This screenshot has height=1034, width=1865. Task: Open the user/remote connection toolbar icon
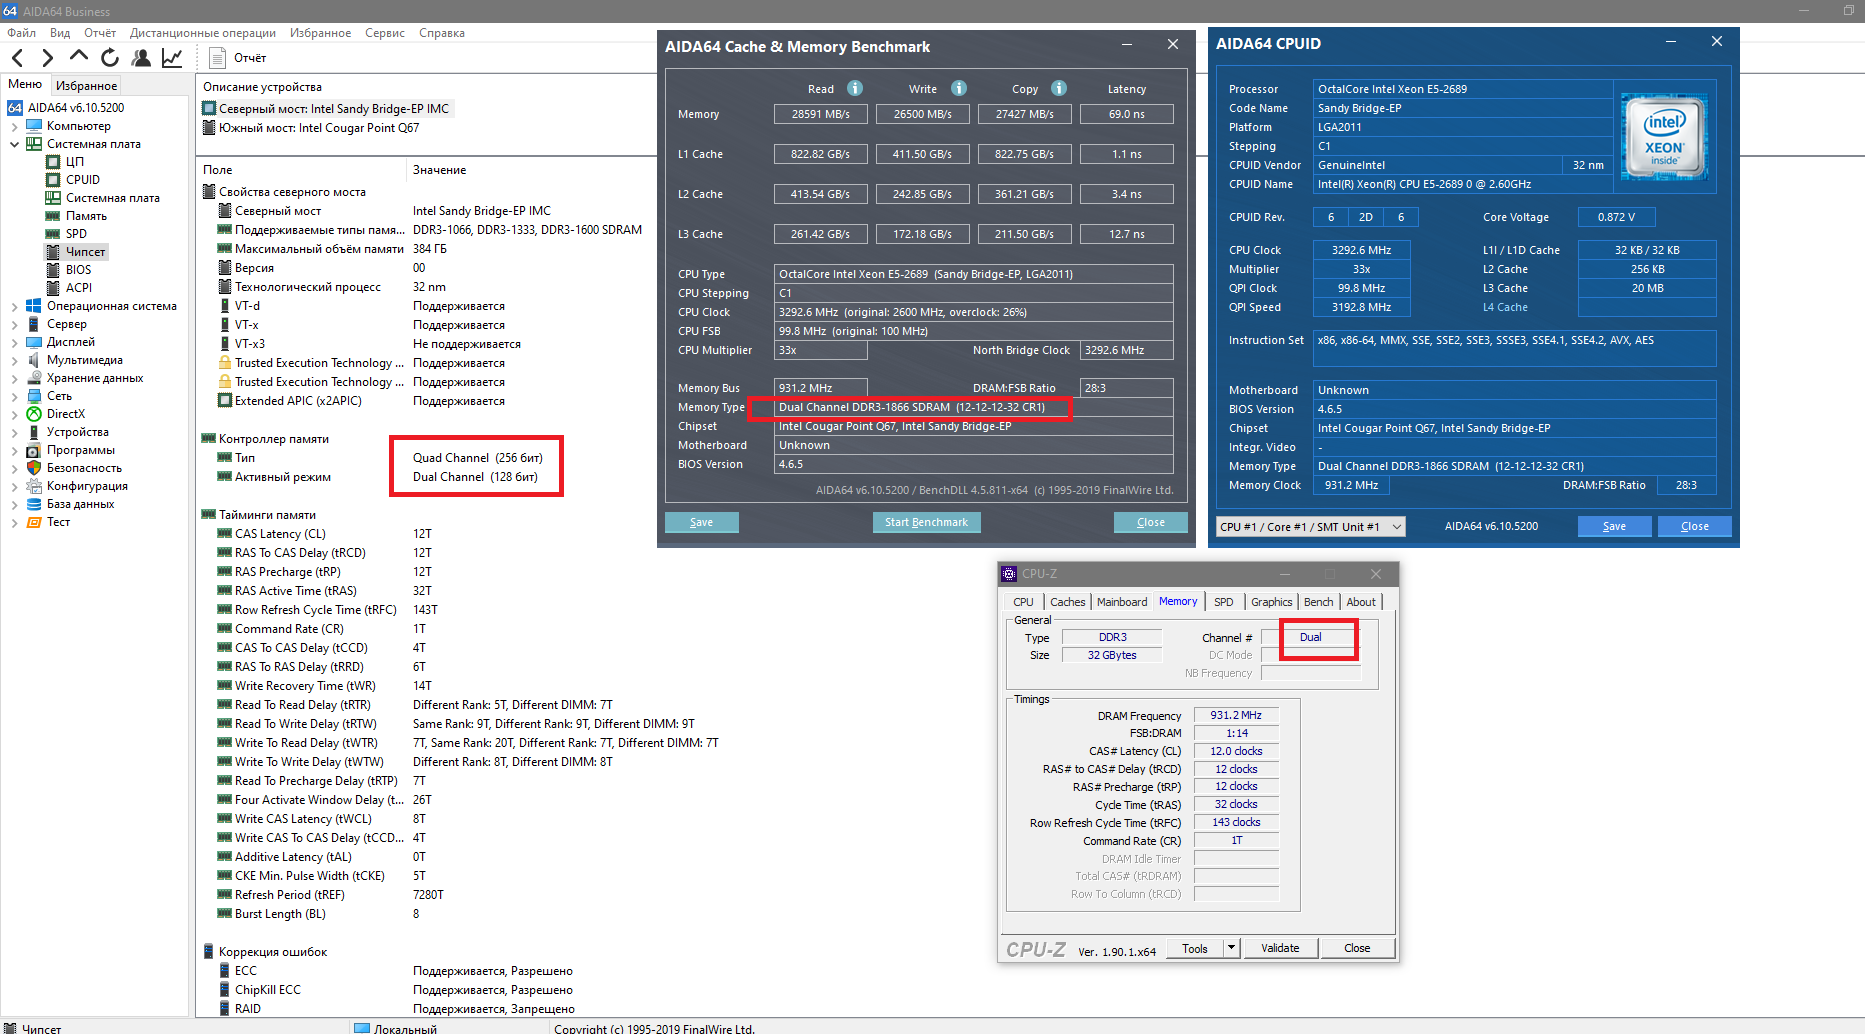(x=141, y=58)
